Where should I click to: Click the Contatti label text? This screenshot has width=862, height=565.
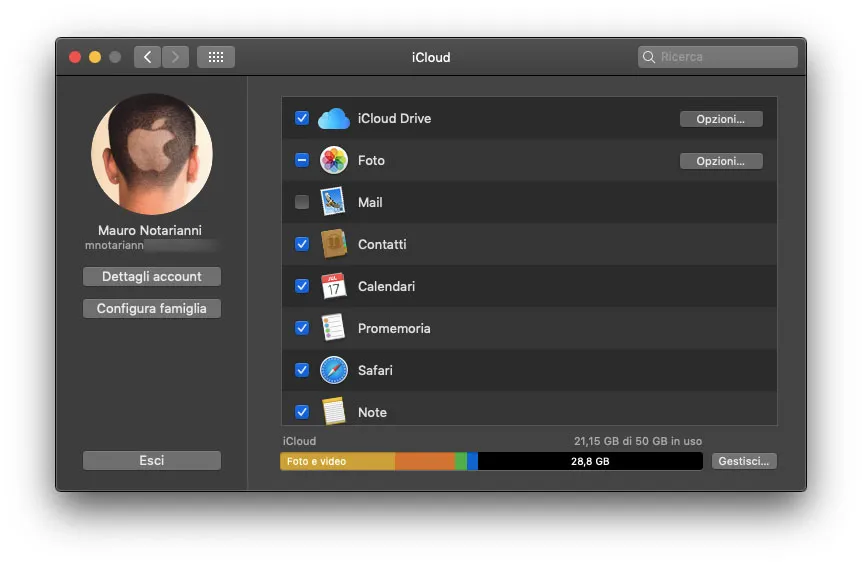coord(382,244)
